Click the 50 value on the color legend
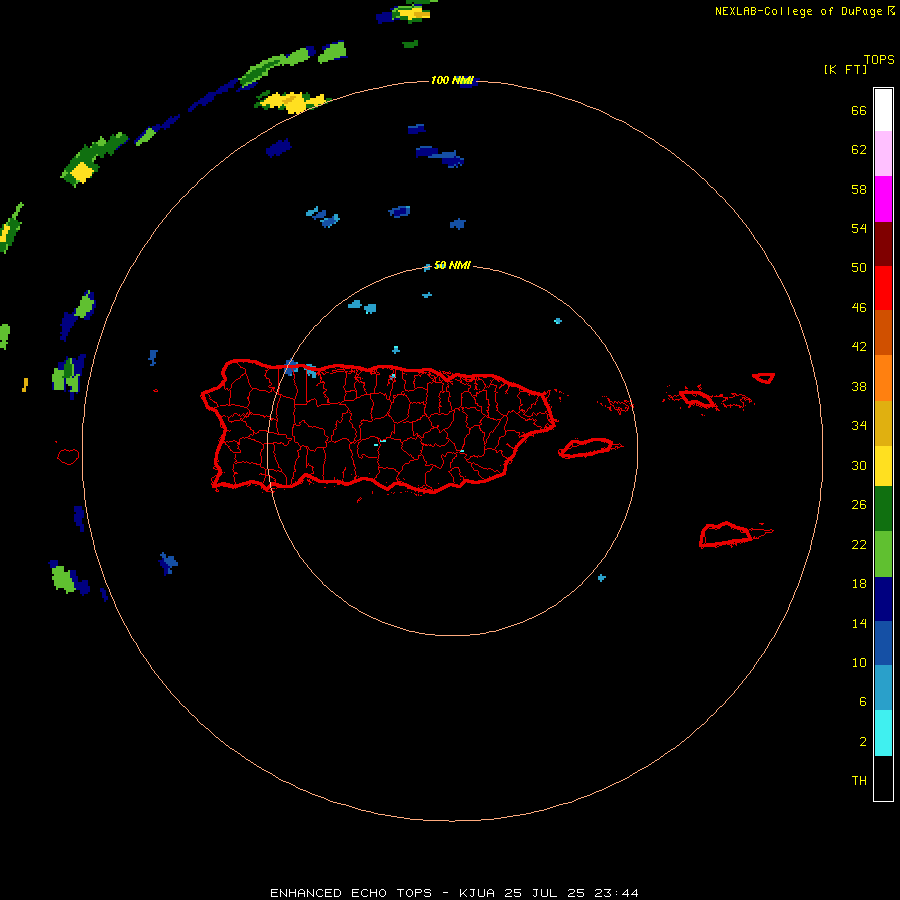Screen dimensions: 900x900 pos(859,267)
